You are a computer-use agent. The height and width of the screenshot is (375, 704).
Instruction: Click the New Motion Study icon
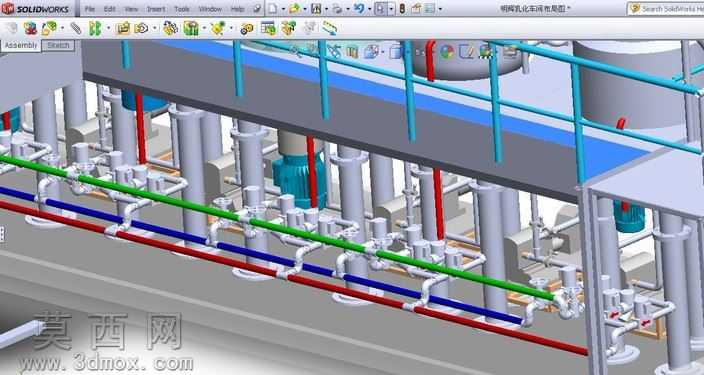point(246,29)
